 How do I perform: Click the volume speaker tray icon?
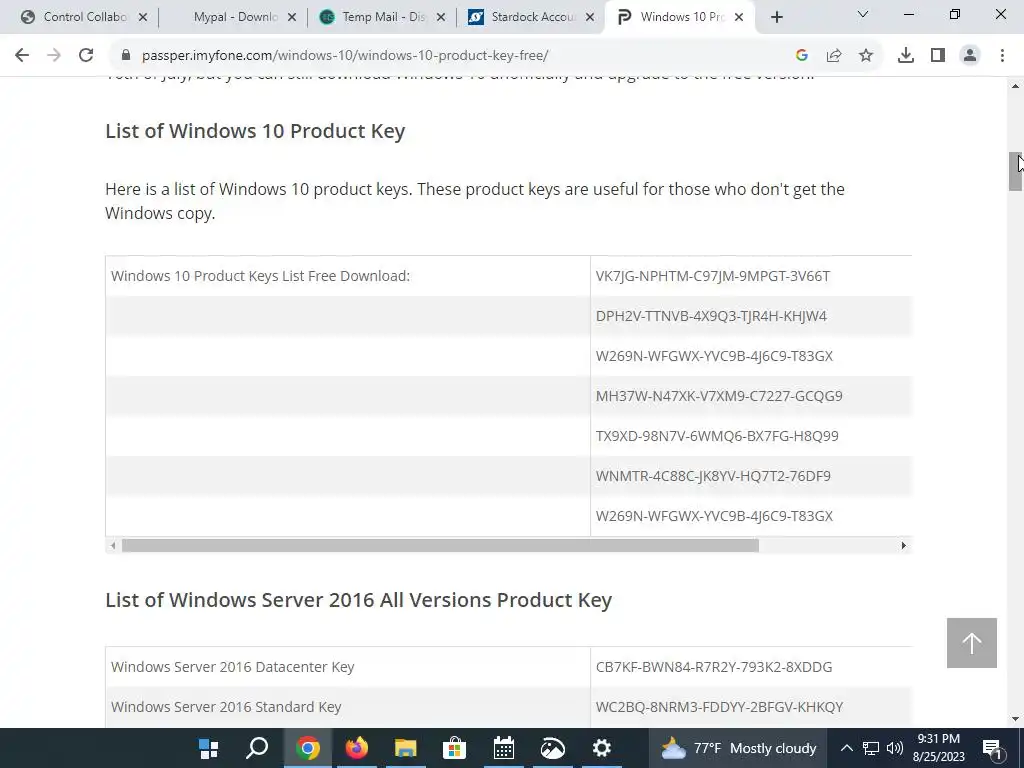pyautogui.click(x=895, y=748)
